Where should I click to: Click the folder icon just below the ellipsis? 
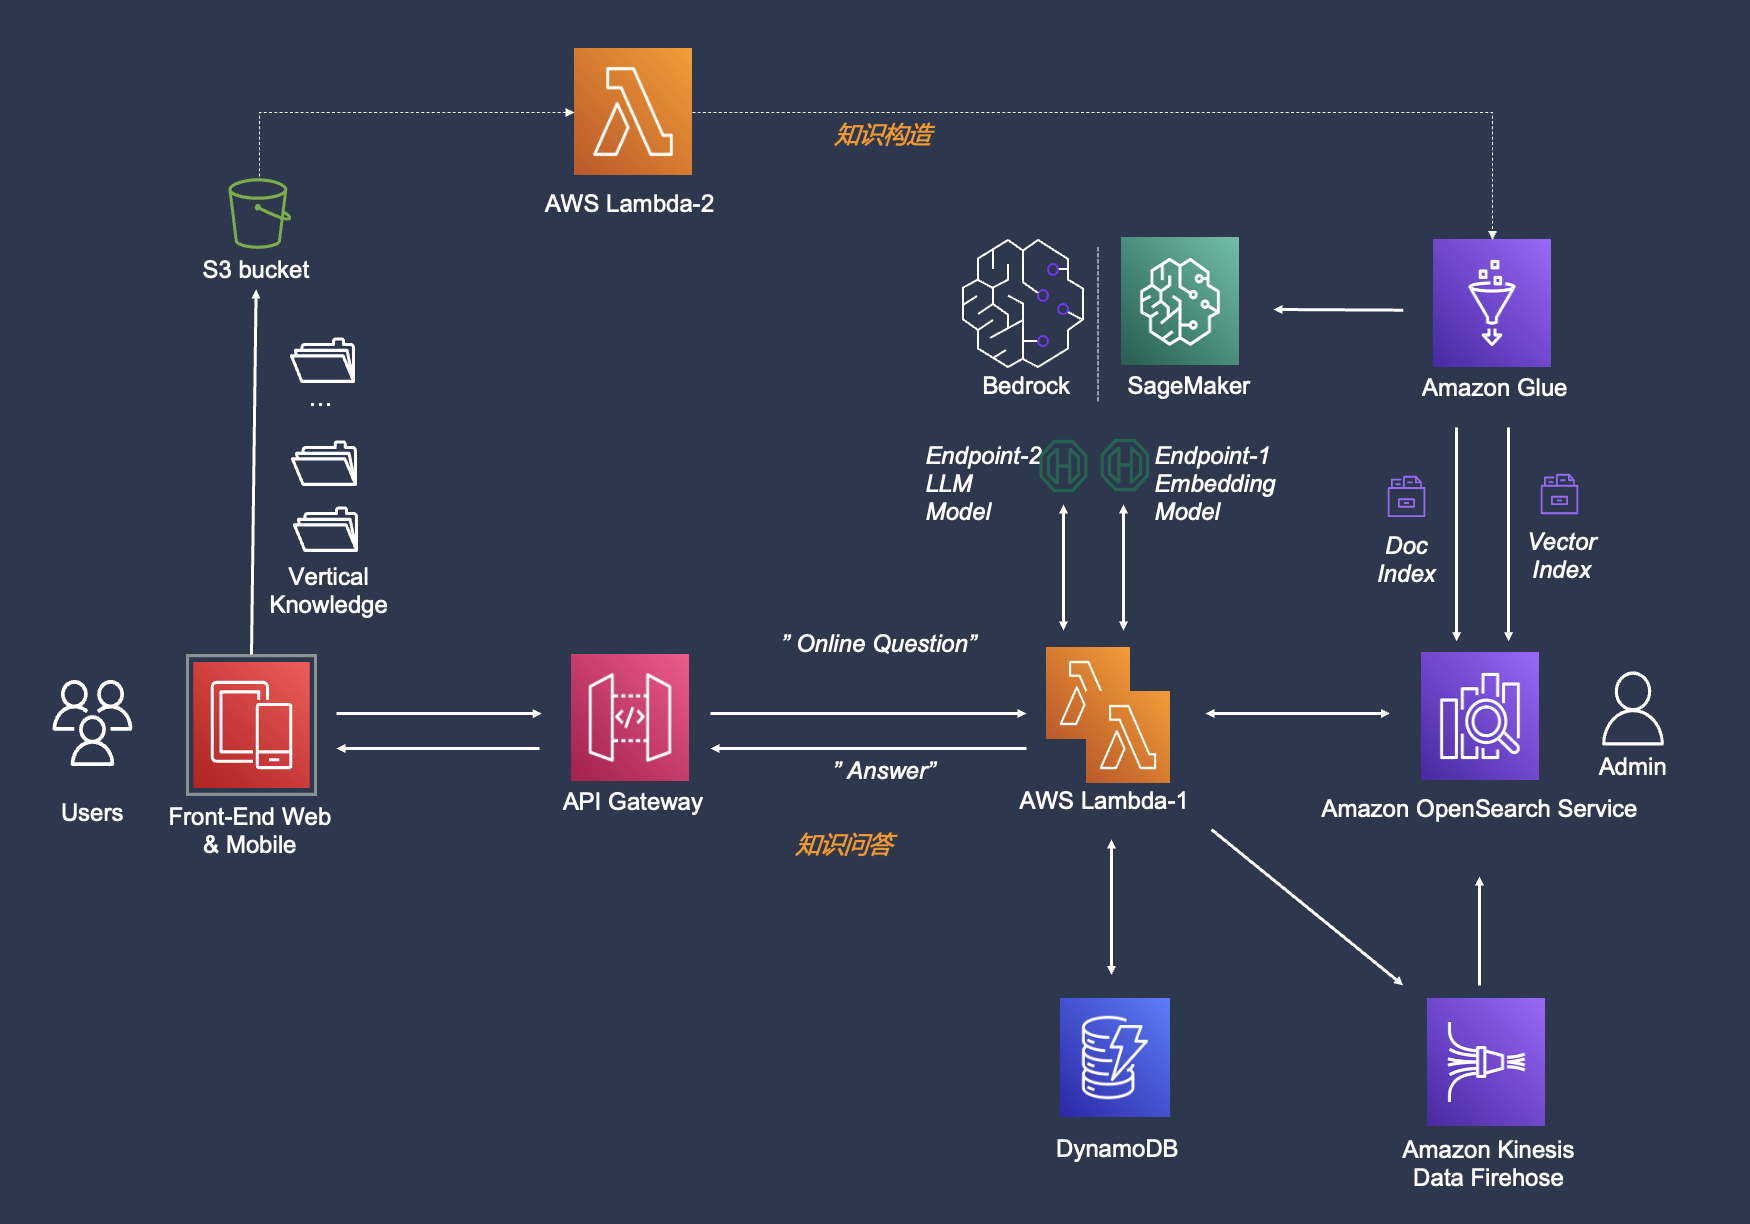325,463
